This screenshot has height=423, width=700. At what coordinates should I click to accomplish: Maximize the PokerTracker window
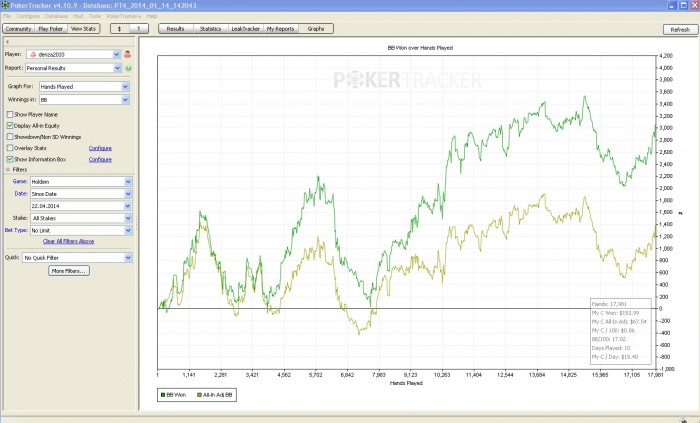[x=683, y=5]
